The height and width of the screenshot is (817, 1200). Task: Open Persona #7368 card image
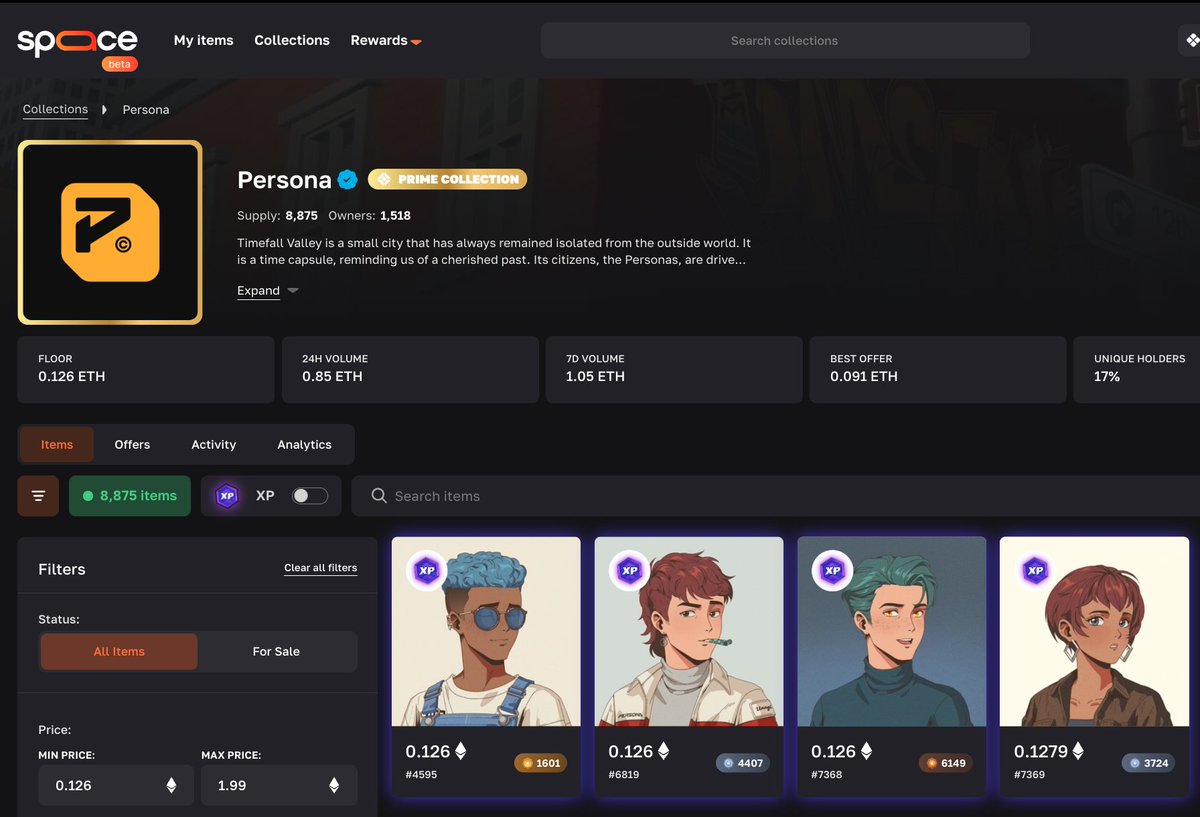892,632
